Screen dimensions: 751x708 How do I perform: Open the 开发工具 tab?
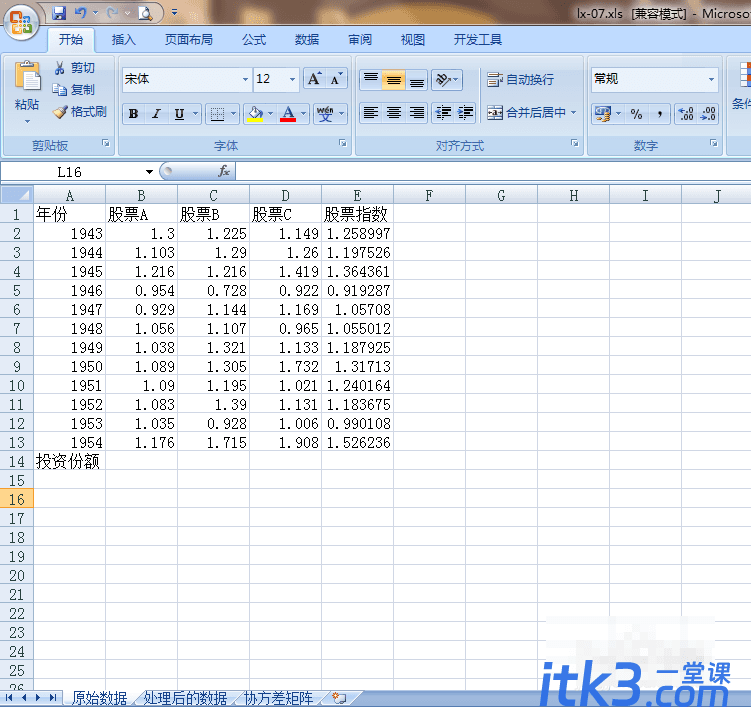[478, 40]
